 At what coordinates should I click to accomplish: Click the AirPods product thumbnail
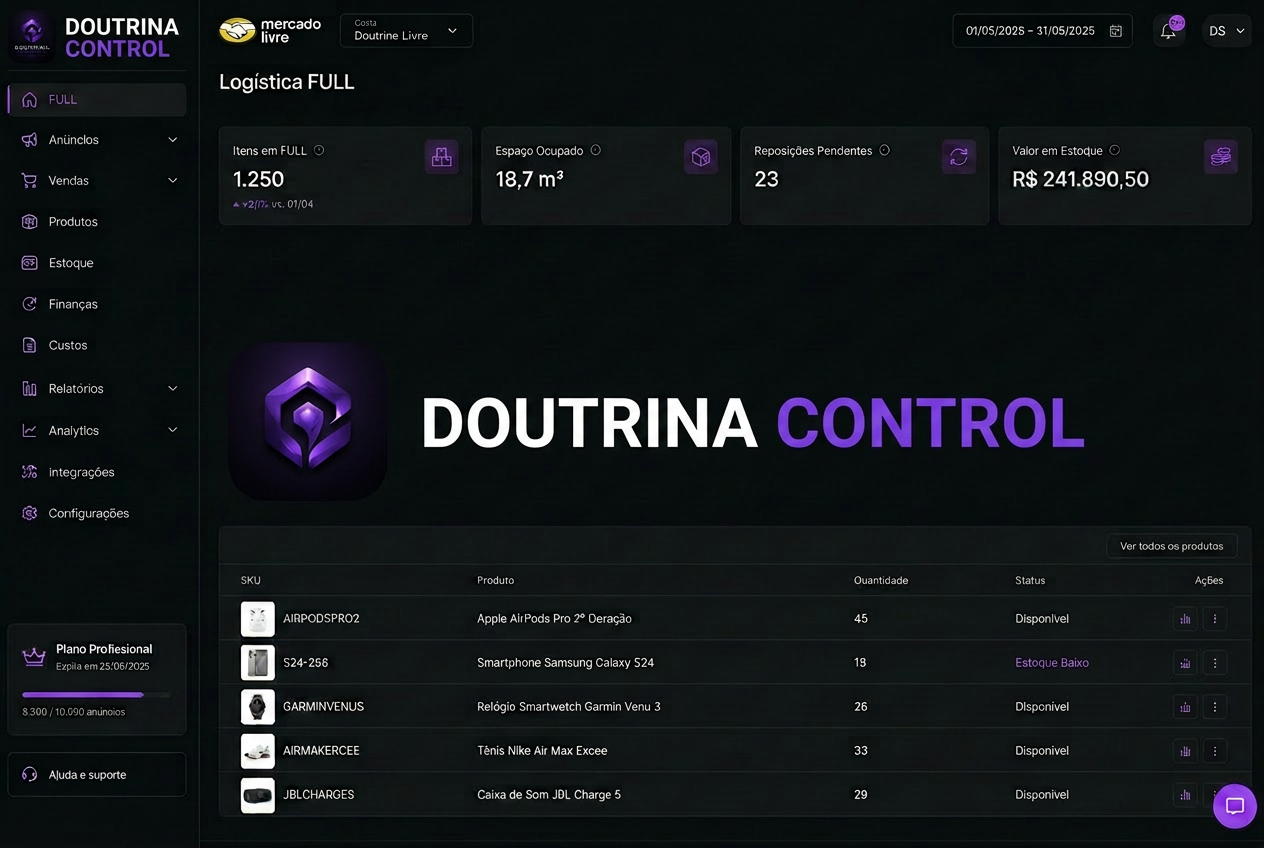[258, 619]
